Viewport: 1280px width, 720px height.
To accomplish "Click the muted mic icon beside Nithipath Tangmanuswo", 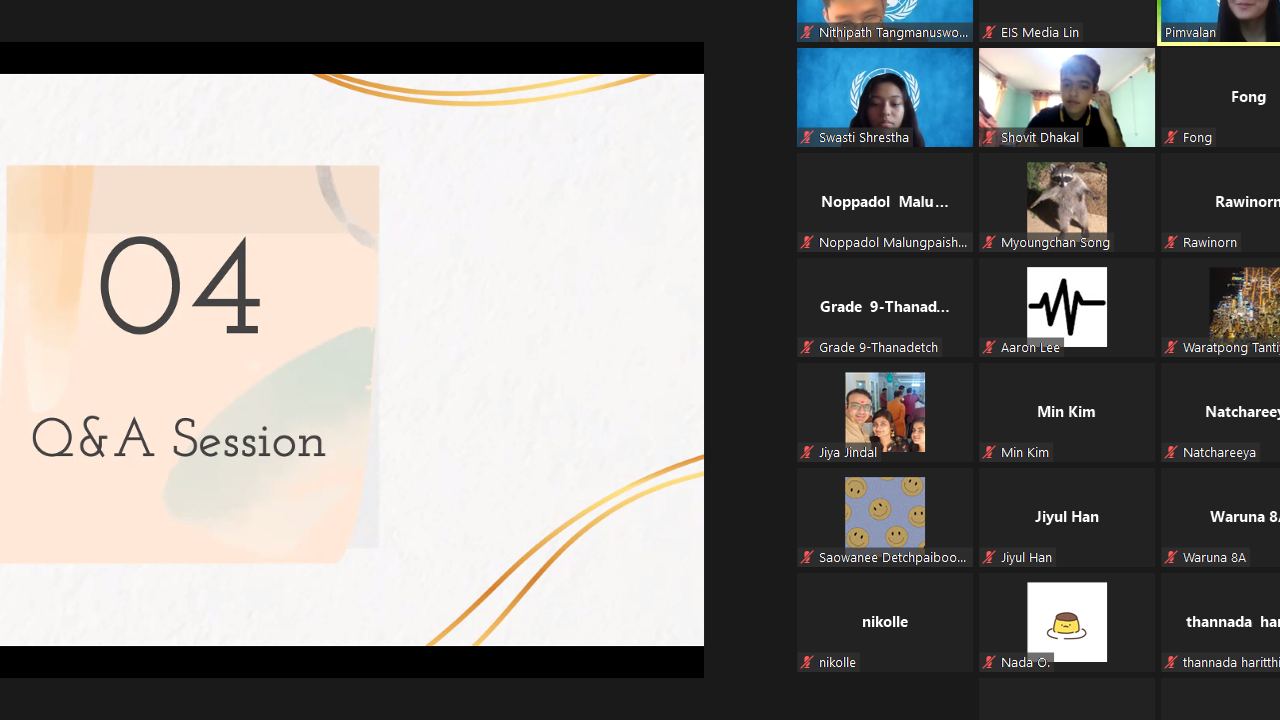I will coord(807,33).
